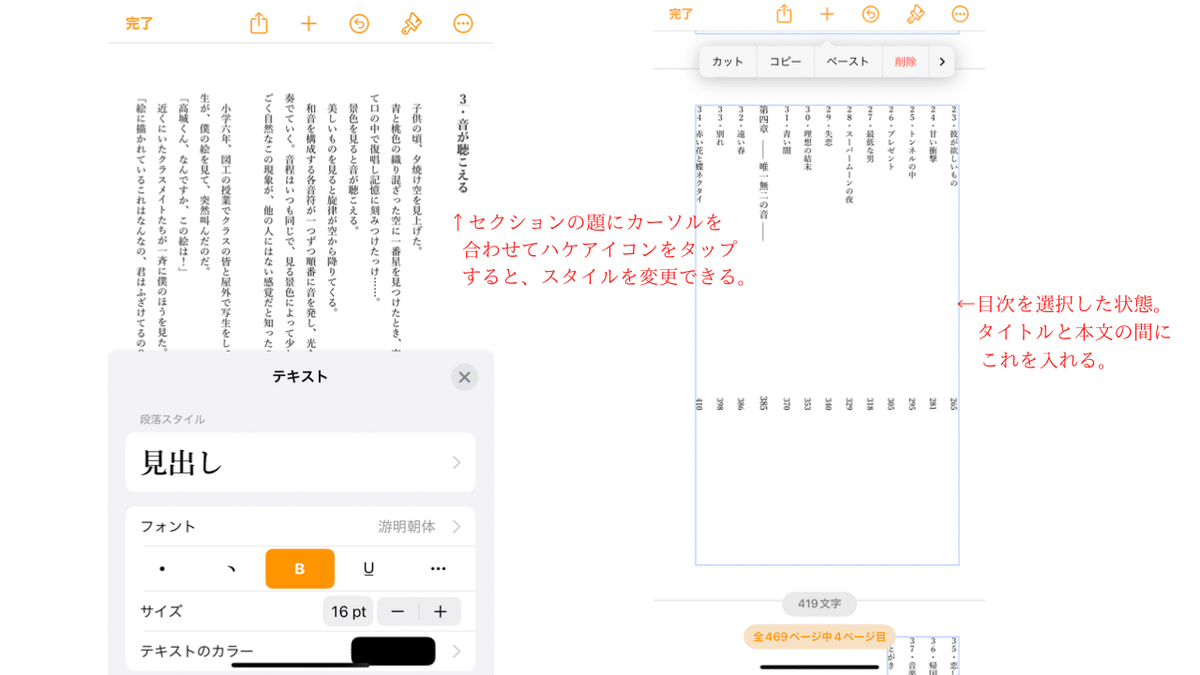The width and height of the screenshot is (1200, 675).
Task: Tap TOC entry 31・青い闇
Action: (786, 129)
